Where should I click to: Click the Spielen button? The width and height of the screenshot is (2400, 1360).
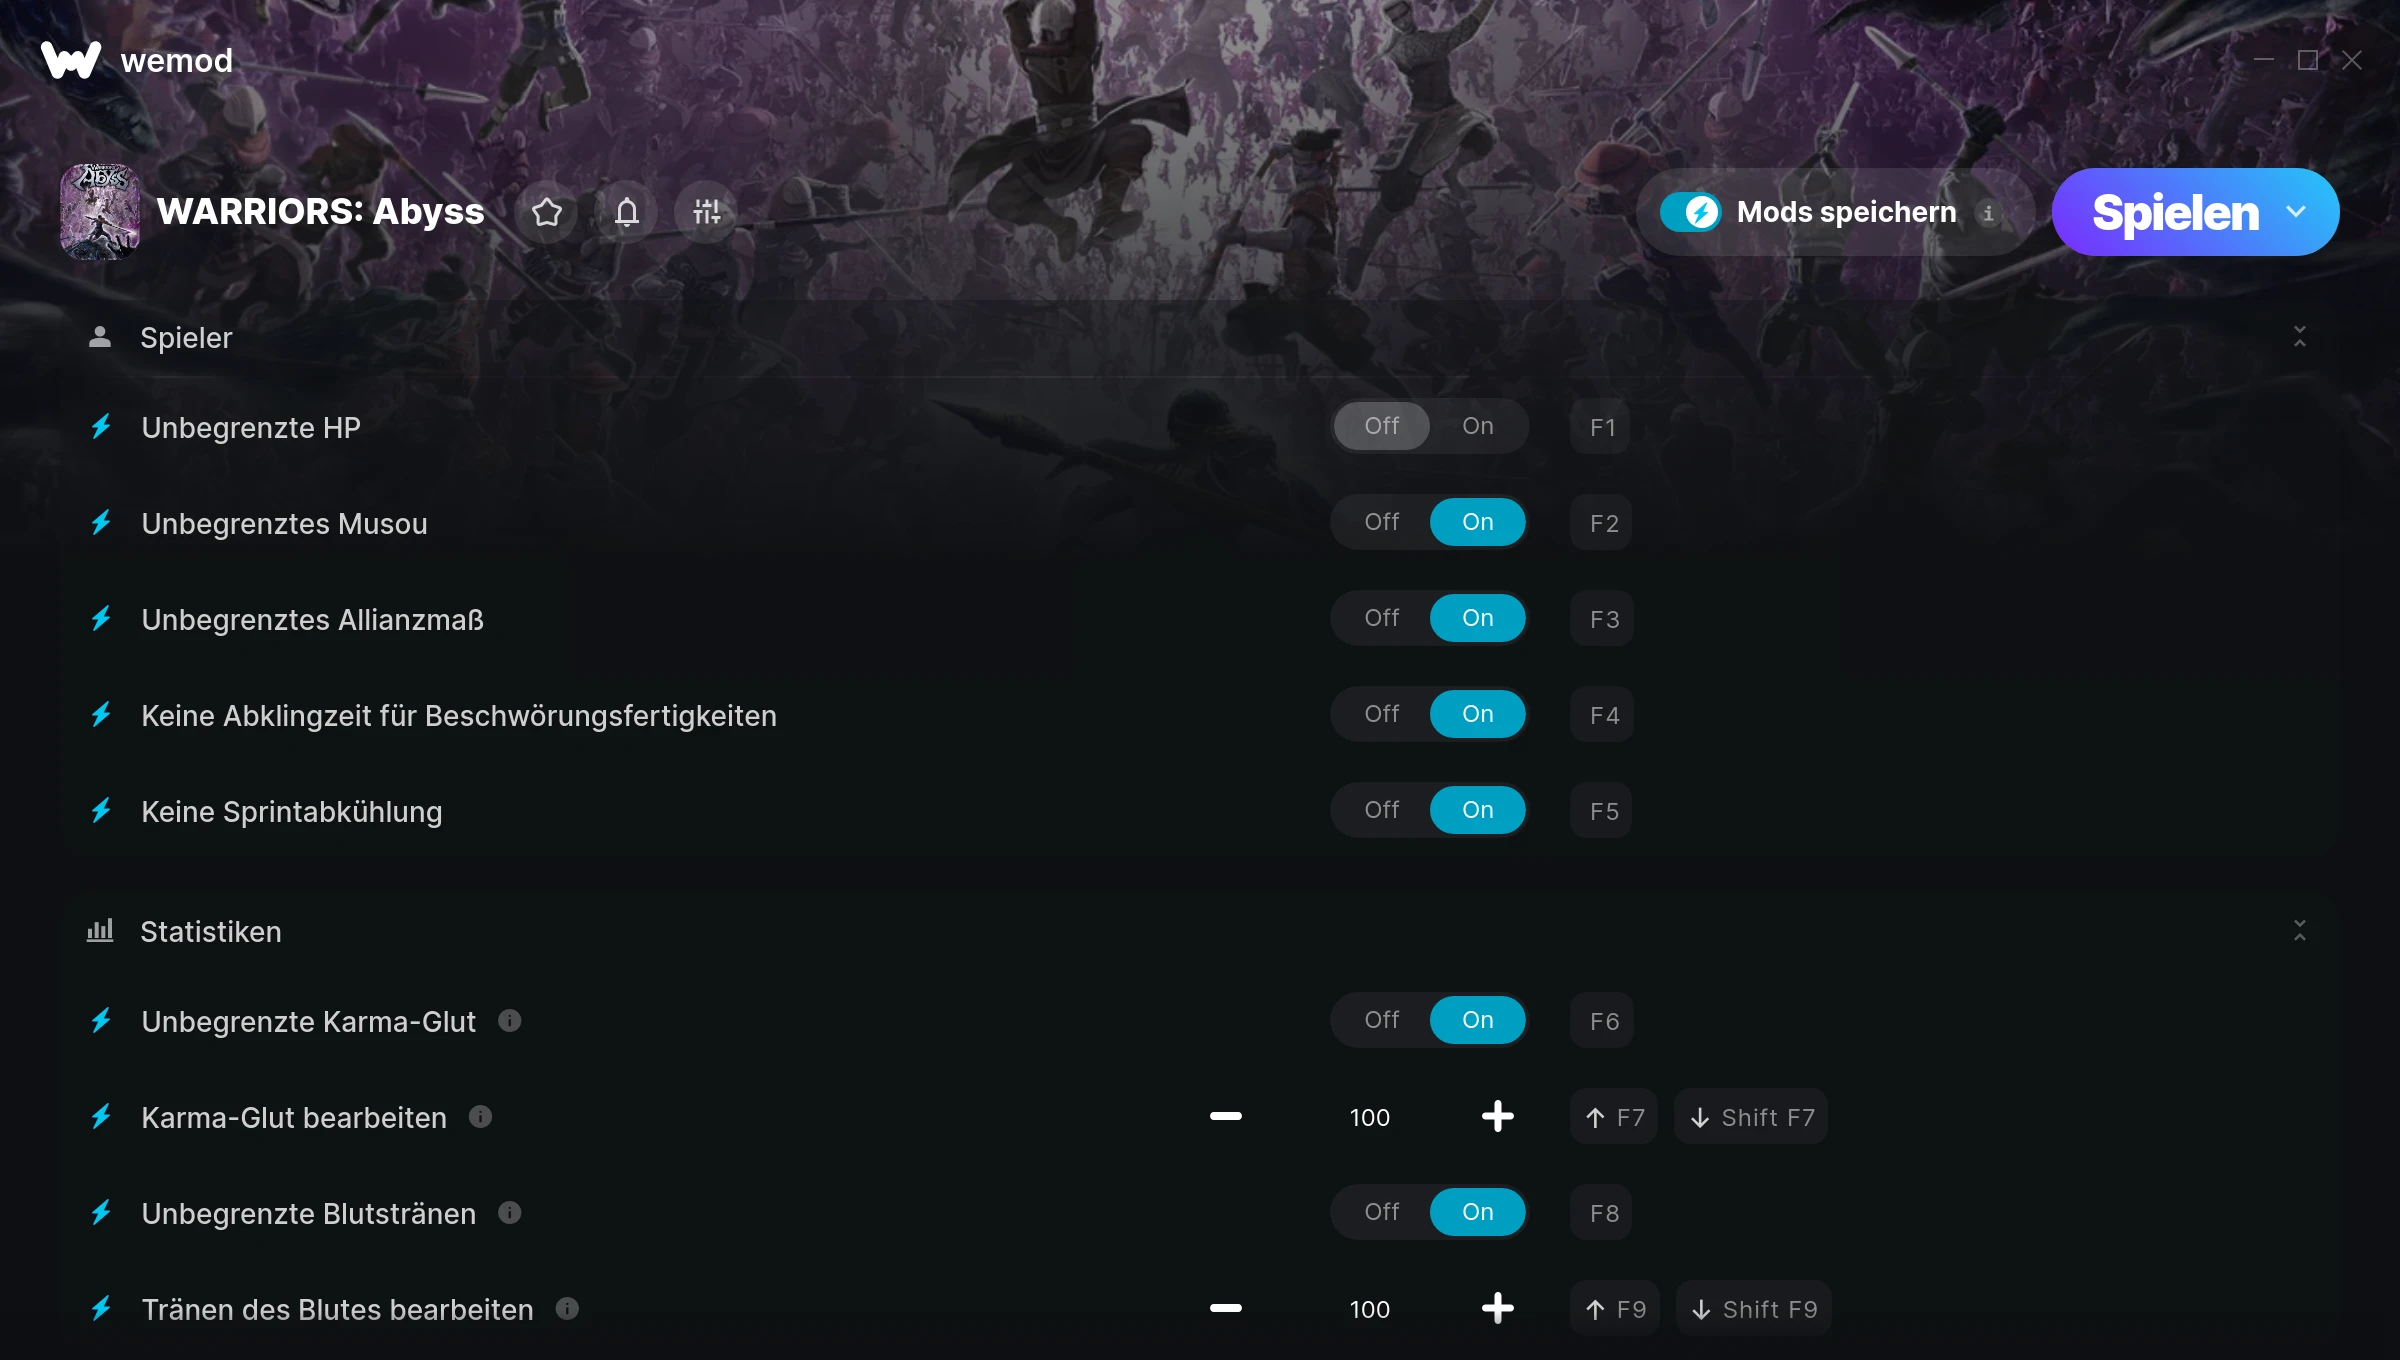(x=2175, y=212)
